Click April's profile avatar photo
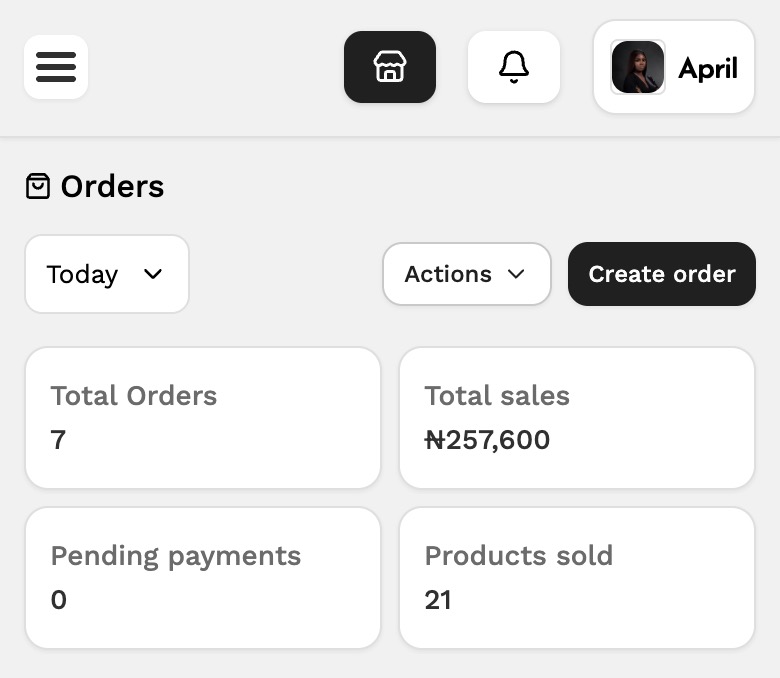The height and width of the screenshot is (678, 780). click(x=638, y=67)
